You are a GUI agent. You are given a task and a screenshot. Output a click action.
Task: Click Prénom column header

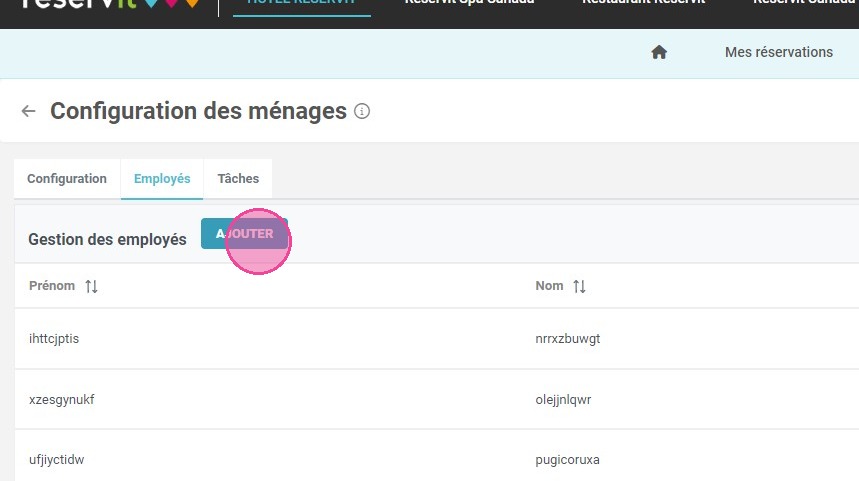(x=52, y=286)
